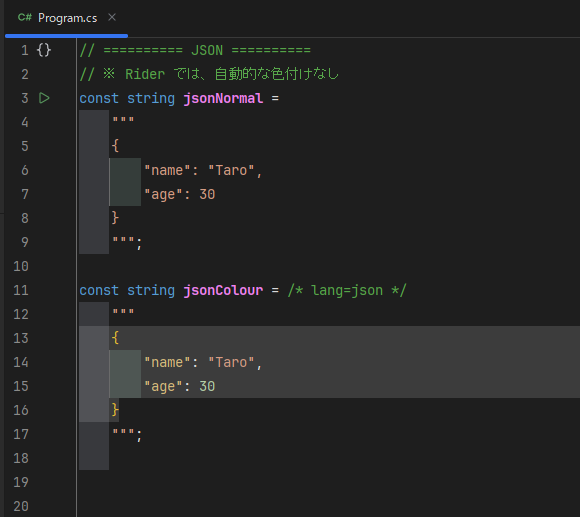The image size is (580, 517).
Task: Click the yellow closing brace on line 16
Action: click(115, 410)
